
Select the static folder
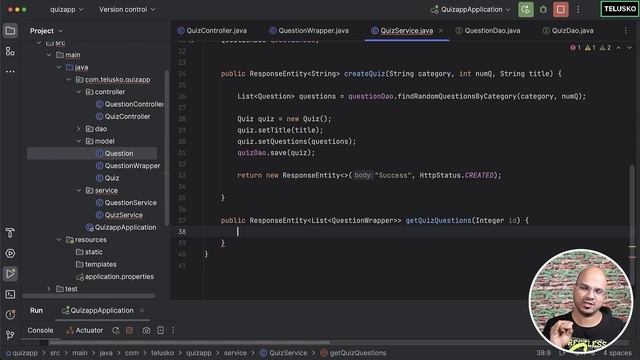point(89,252)
